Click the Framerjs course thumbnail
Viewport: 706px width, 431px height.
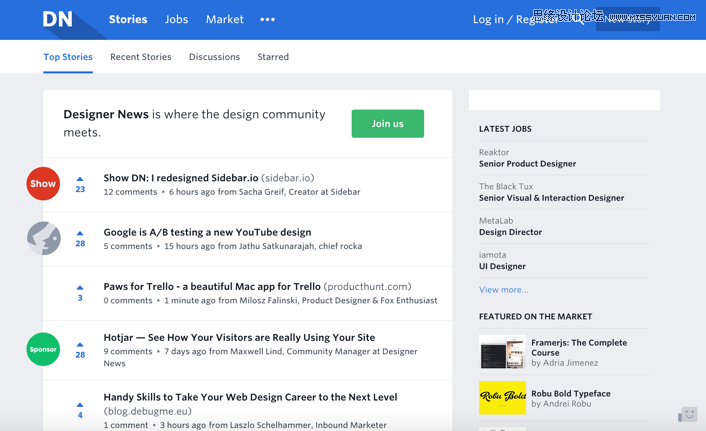502,352
